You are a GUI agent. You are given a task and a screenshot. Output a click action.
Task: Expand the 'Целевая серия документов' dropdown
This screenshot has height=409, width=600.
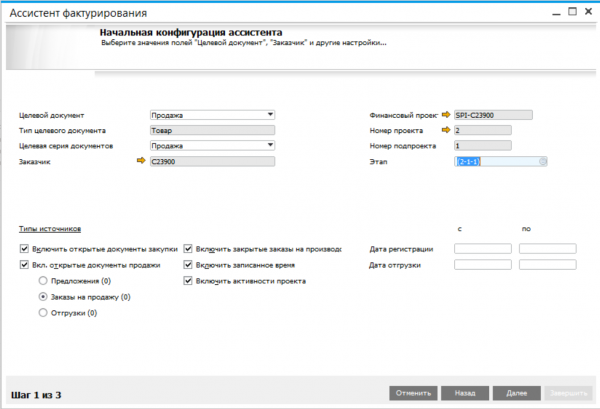(270, 145)
